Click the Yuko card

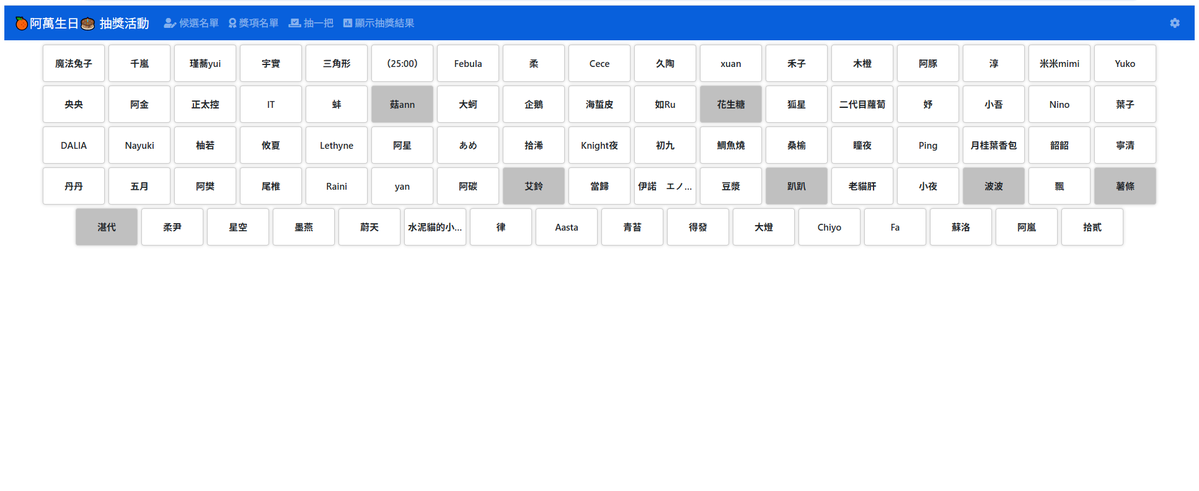click(1126, 63)
